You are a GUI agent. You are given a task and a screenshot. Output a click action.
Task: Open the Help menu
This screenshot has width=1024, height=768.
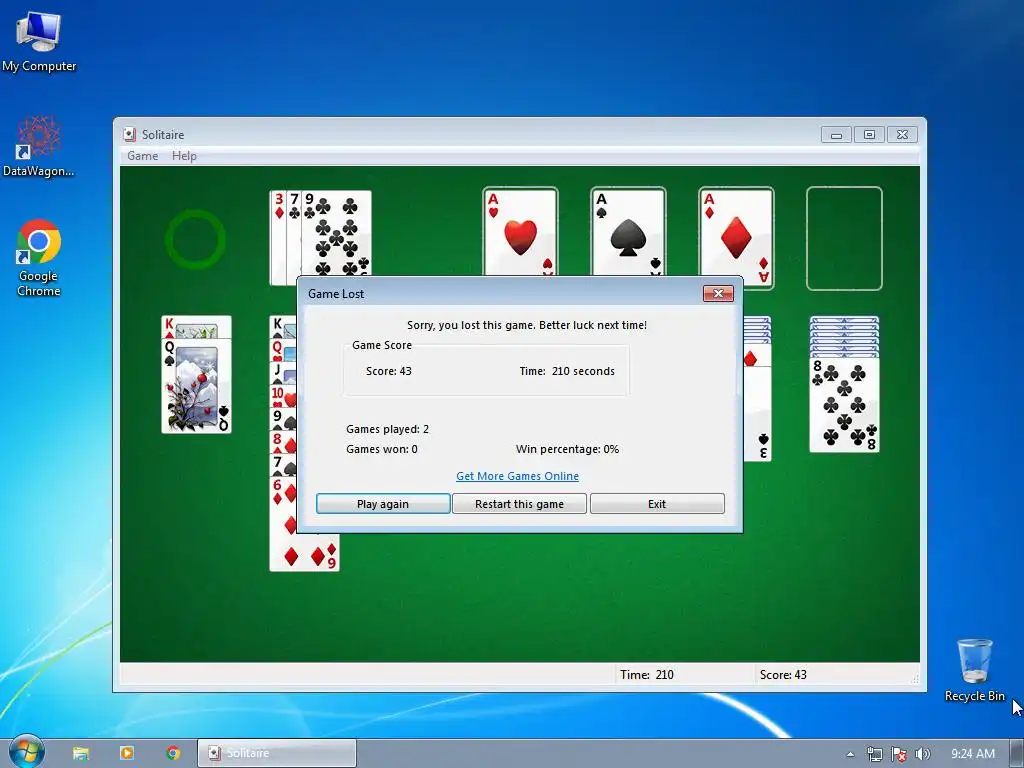point(184,155)
